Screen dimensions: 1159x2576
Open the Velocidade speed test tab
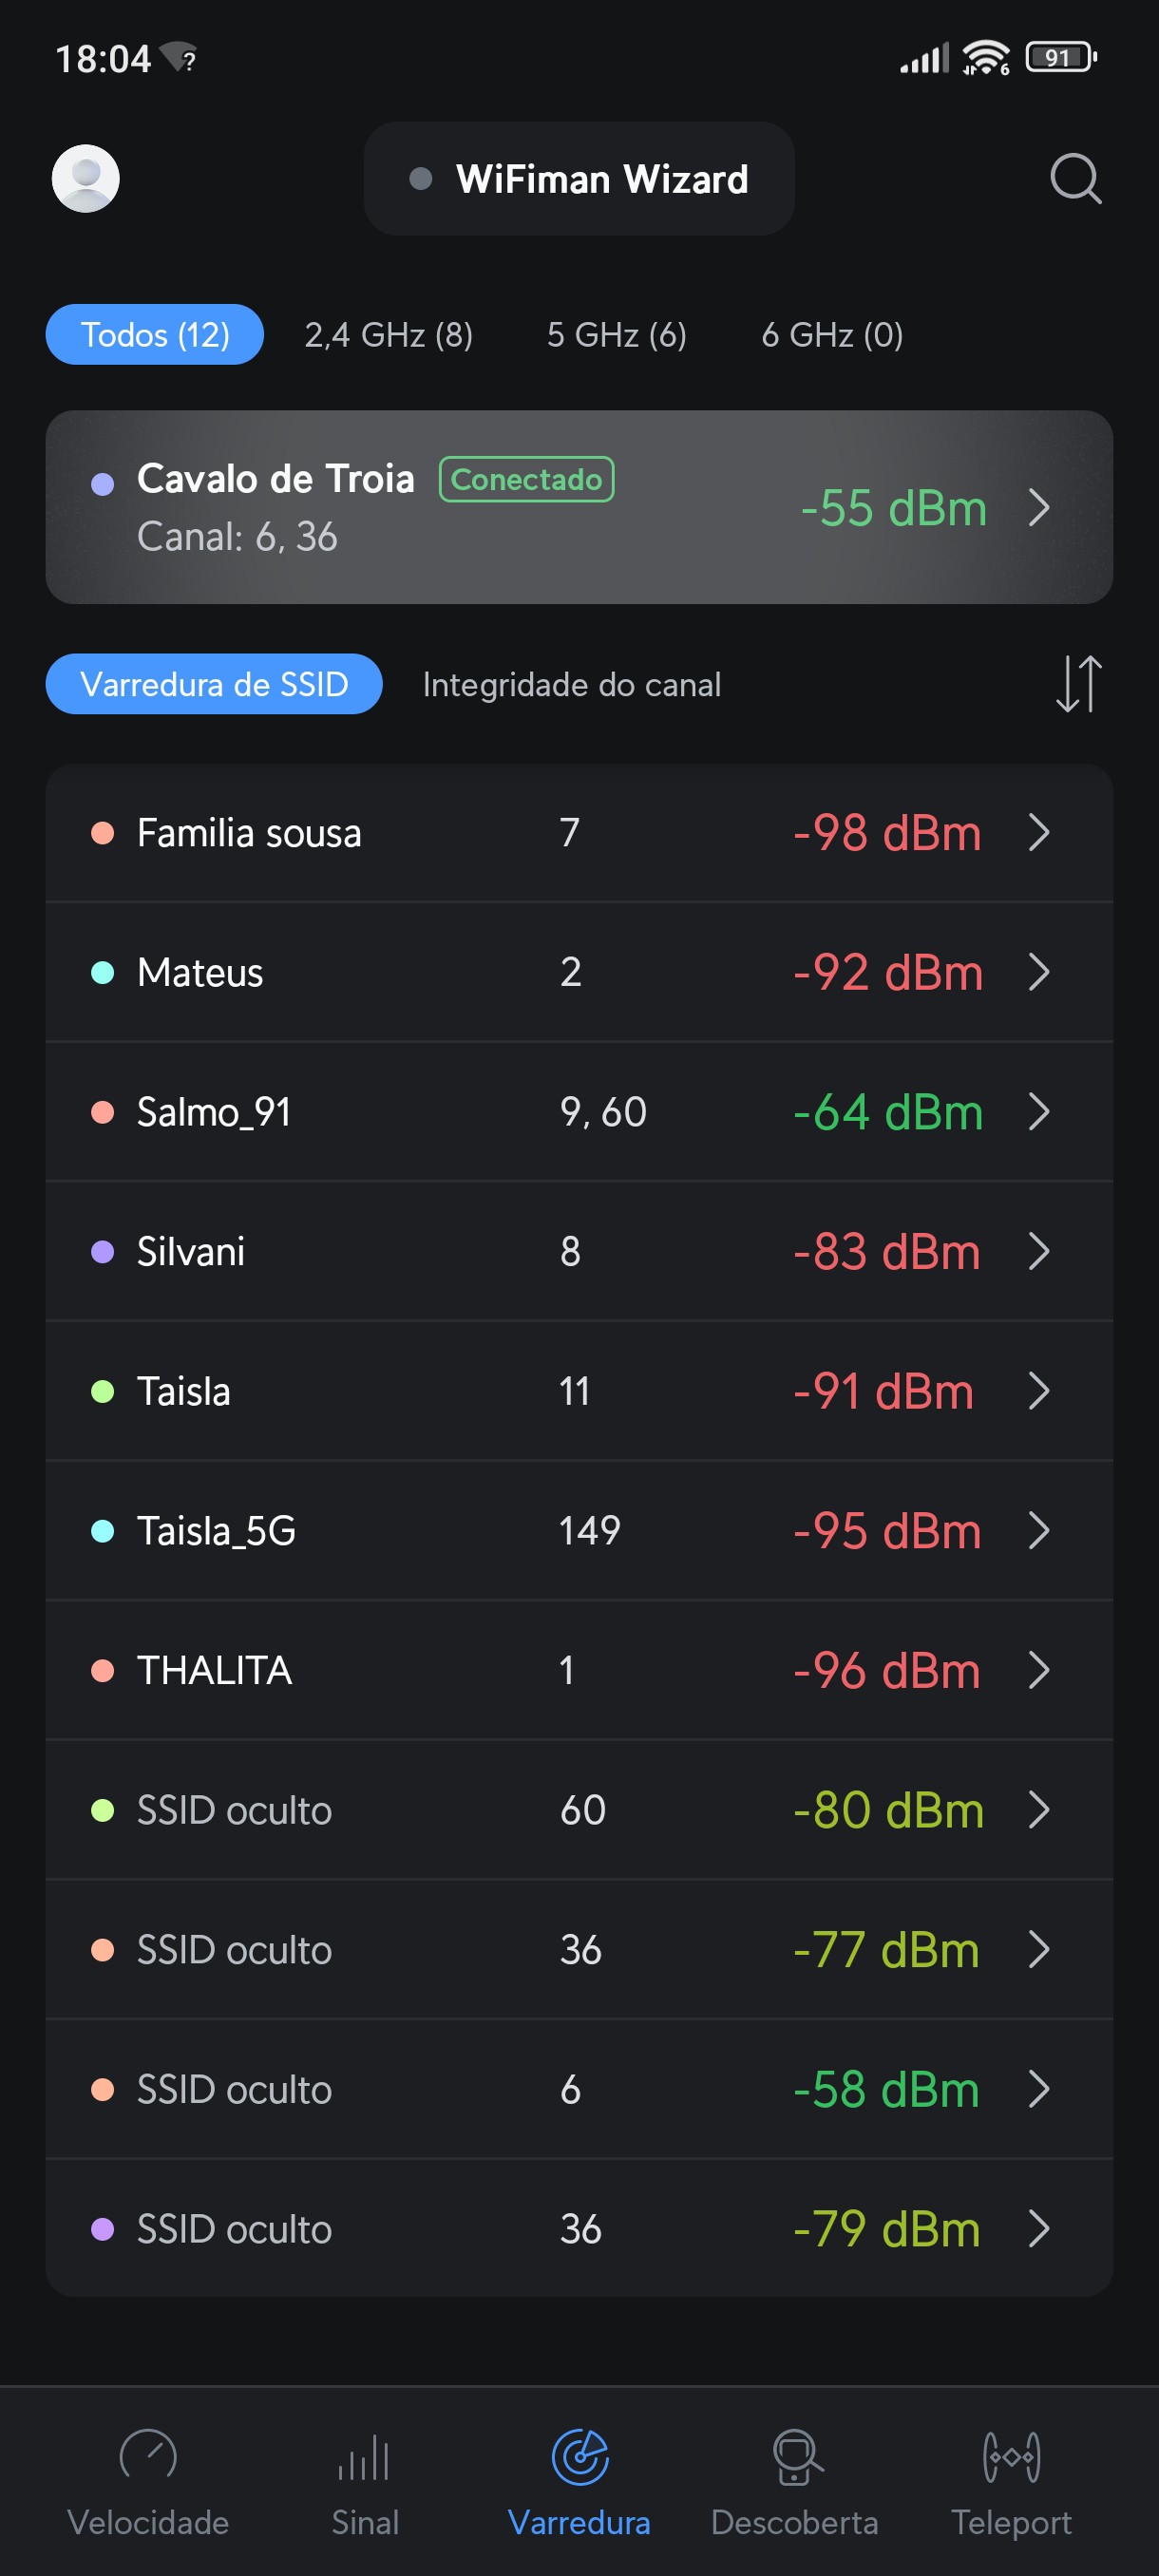coord(148,2478)
